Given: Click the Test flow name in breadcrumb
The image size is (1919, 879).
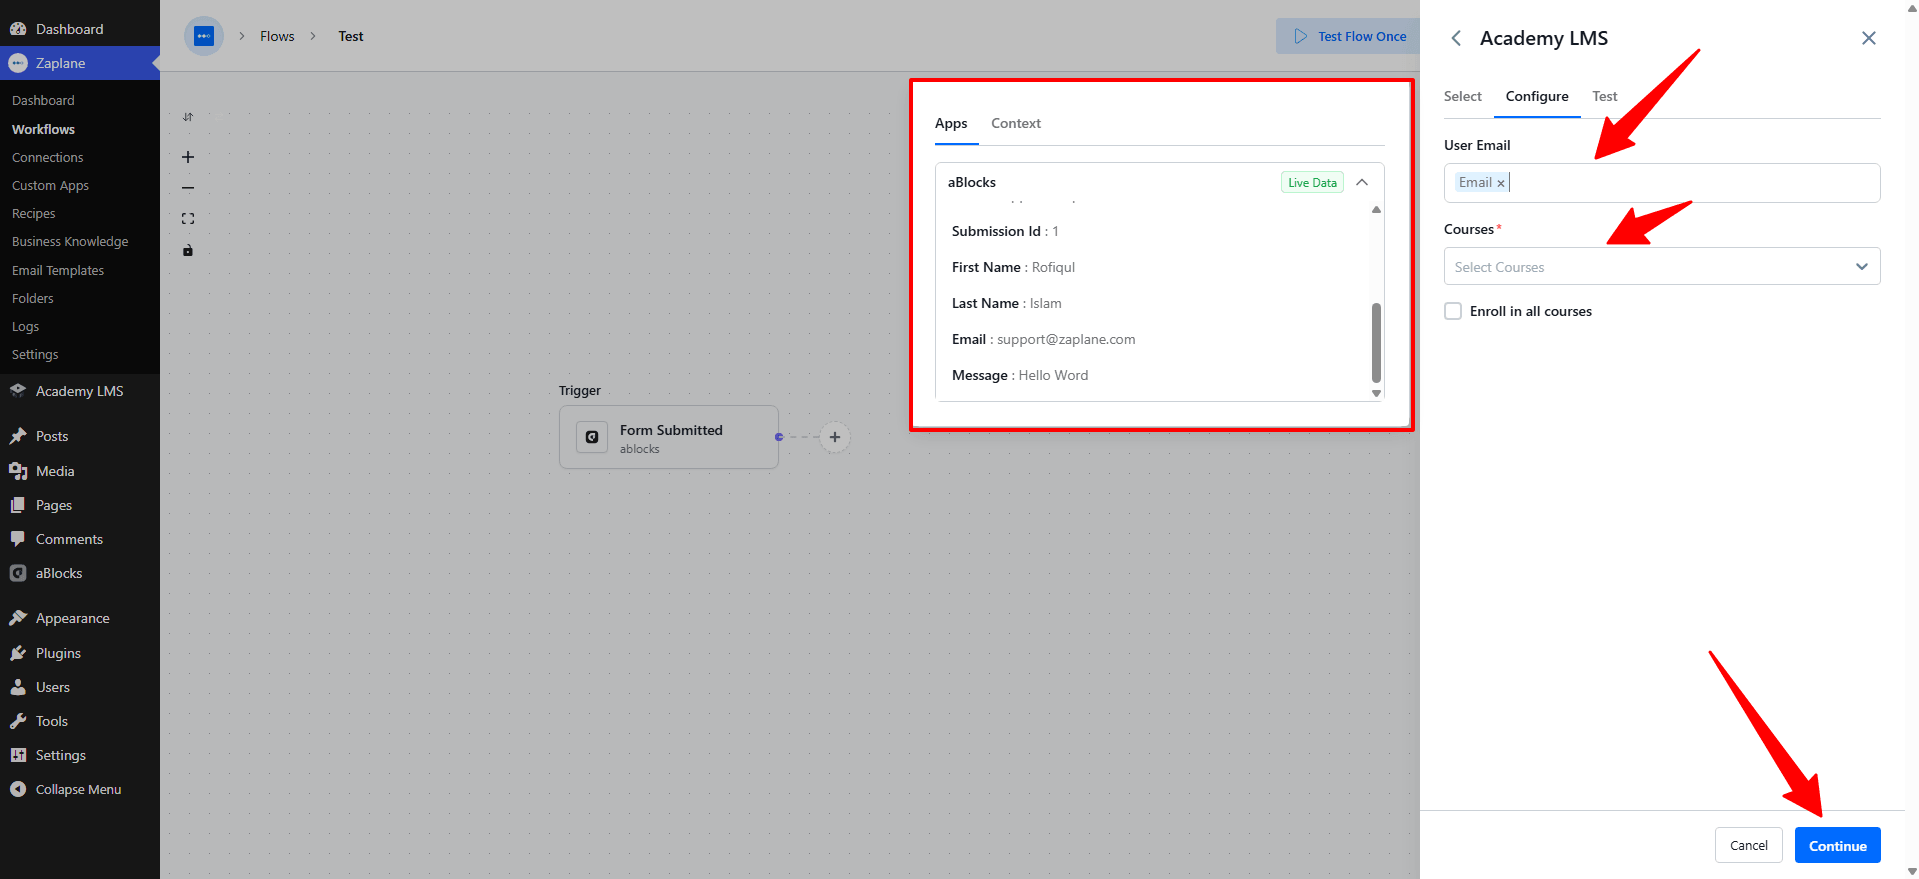Looking at the screenshot, I should [x=351, y=36].
